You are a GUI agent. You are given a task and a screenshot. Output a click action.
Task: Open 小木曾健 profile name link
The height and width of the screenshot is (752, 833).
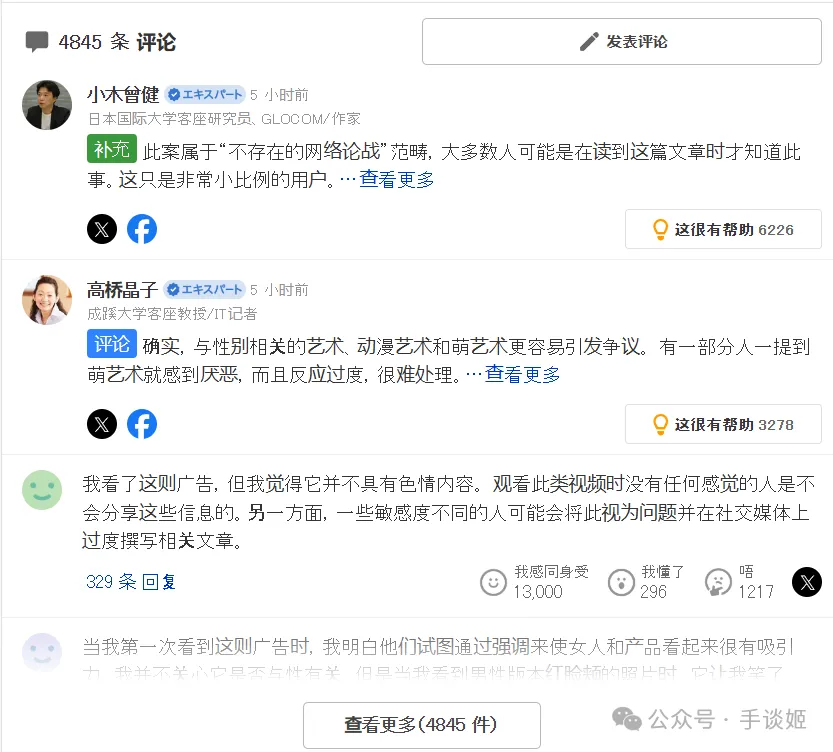[x=122, y=95]
